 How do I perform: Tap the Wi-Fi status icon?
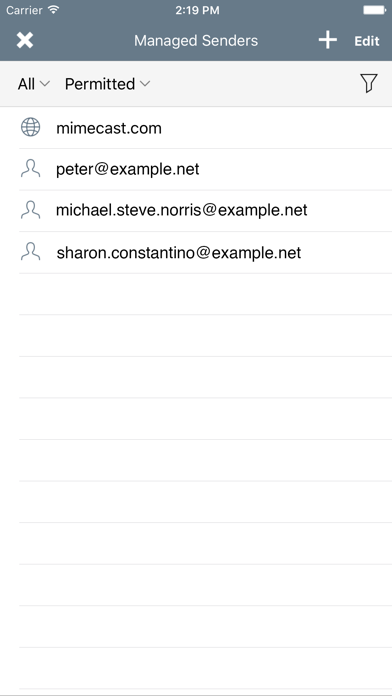pos(54,10)
